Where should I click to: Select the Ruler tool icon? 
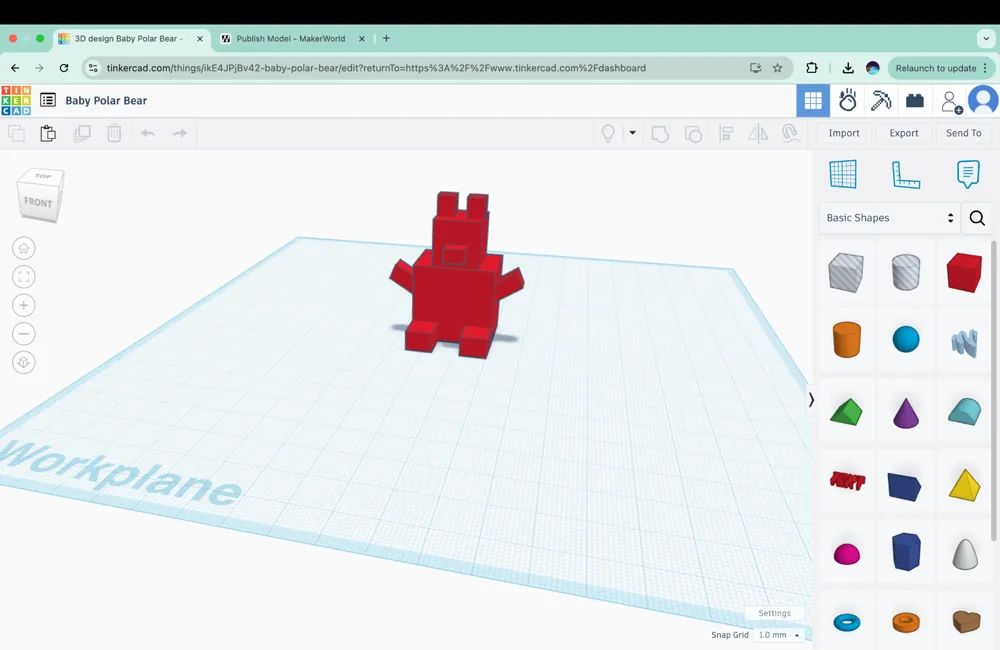click(x=906, y=175)
